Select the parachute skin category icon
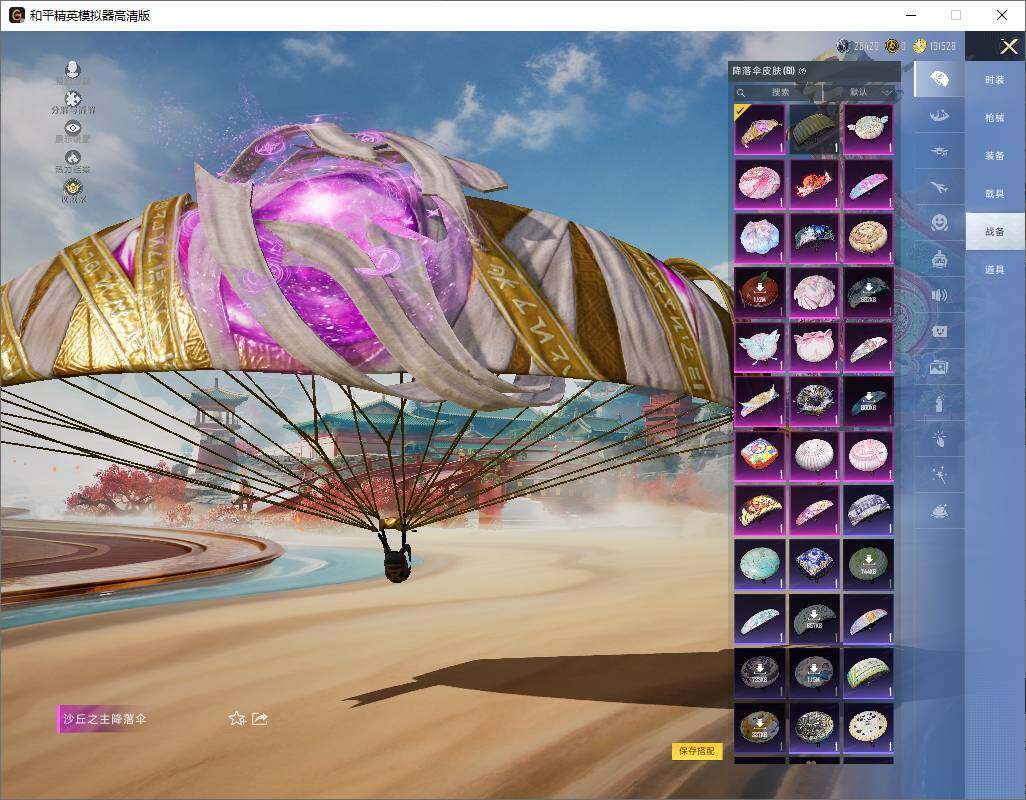The image size is (1026, 800). [x=939, y=80]
